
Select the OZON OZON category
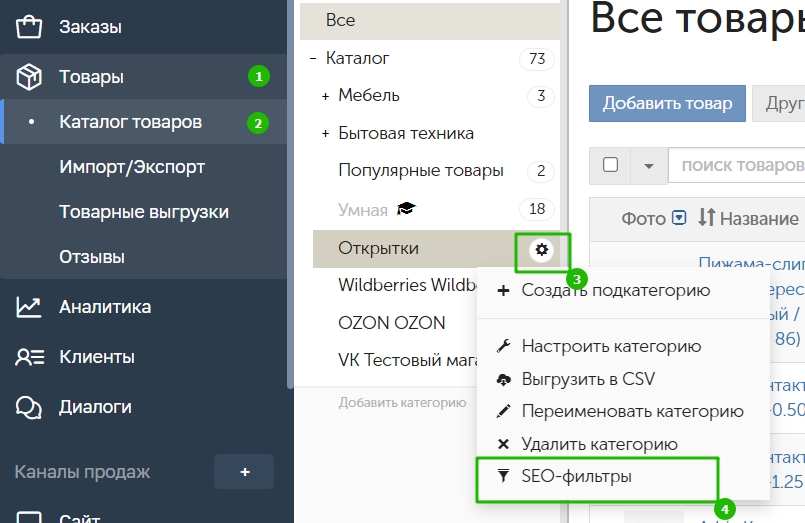[x=392, y=323]
